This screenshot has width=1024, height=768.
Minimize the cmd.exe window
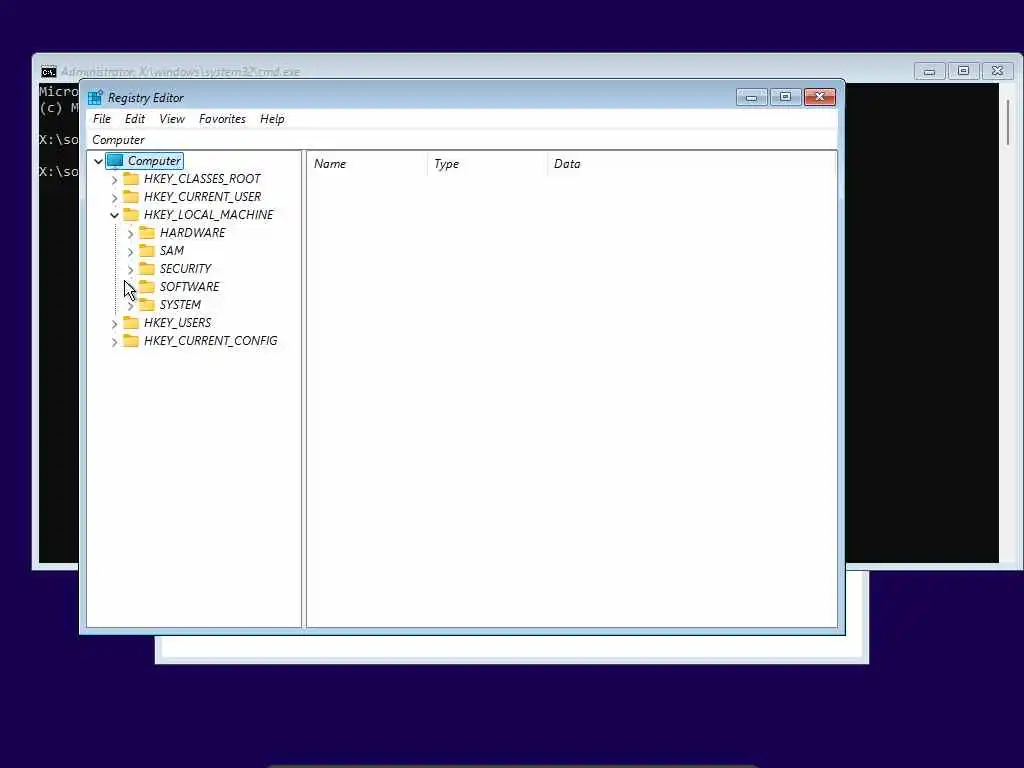pos(929,71)
